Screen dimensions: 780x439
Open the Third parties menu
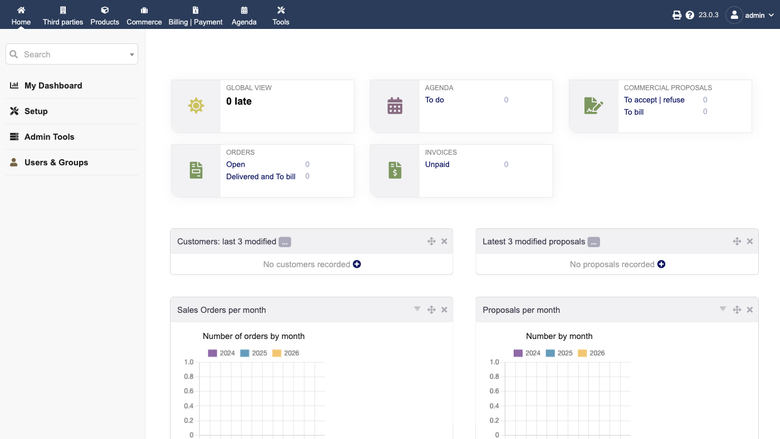[63, 15]
